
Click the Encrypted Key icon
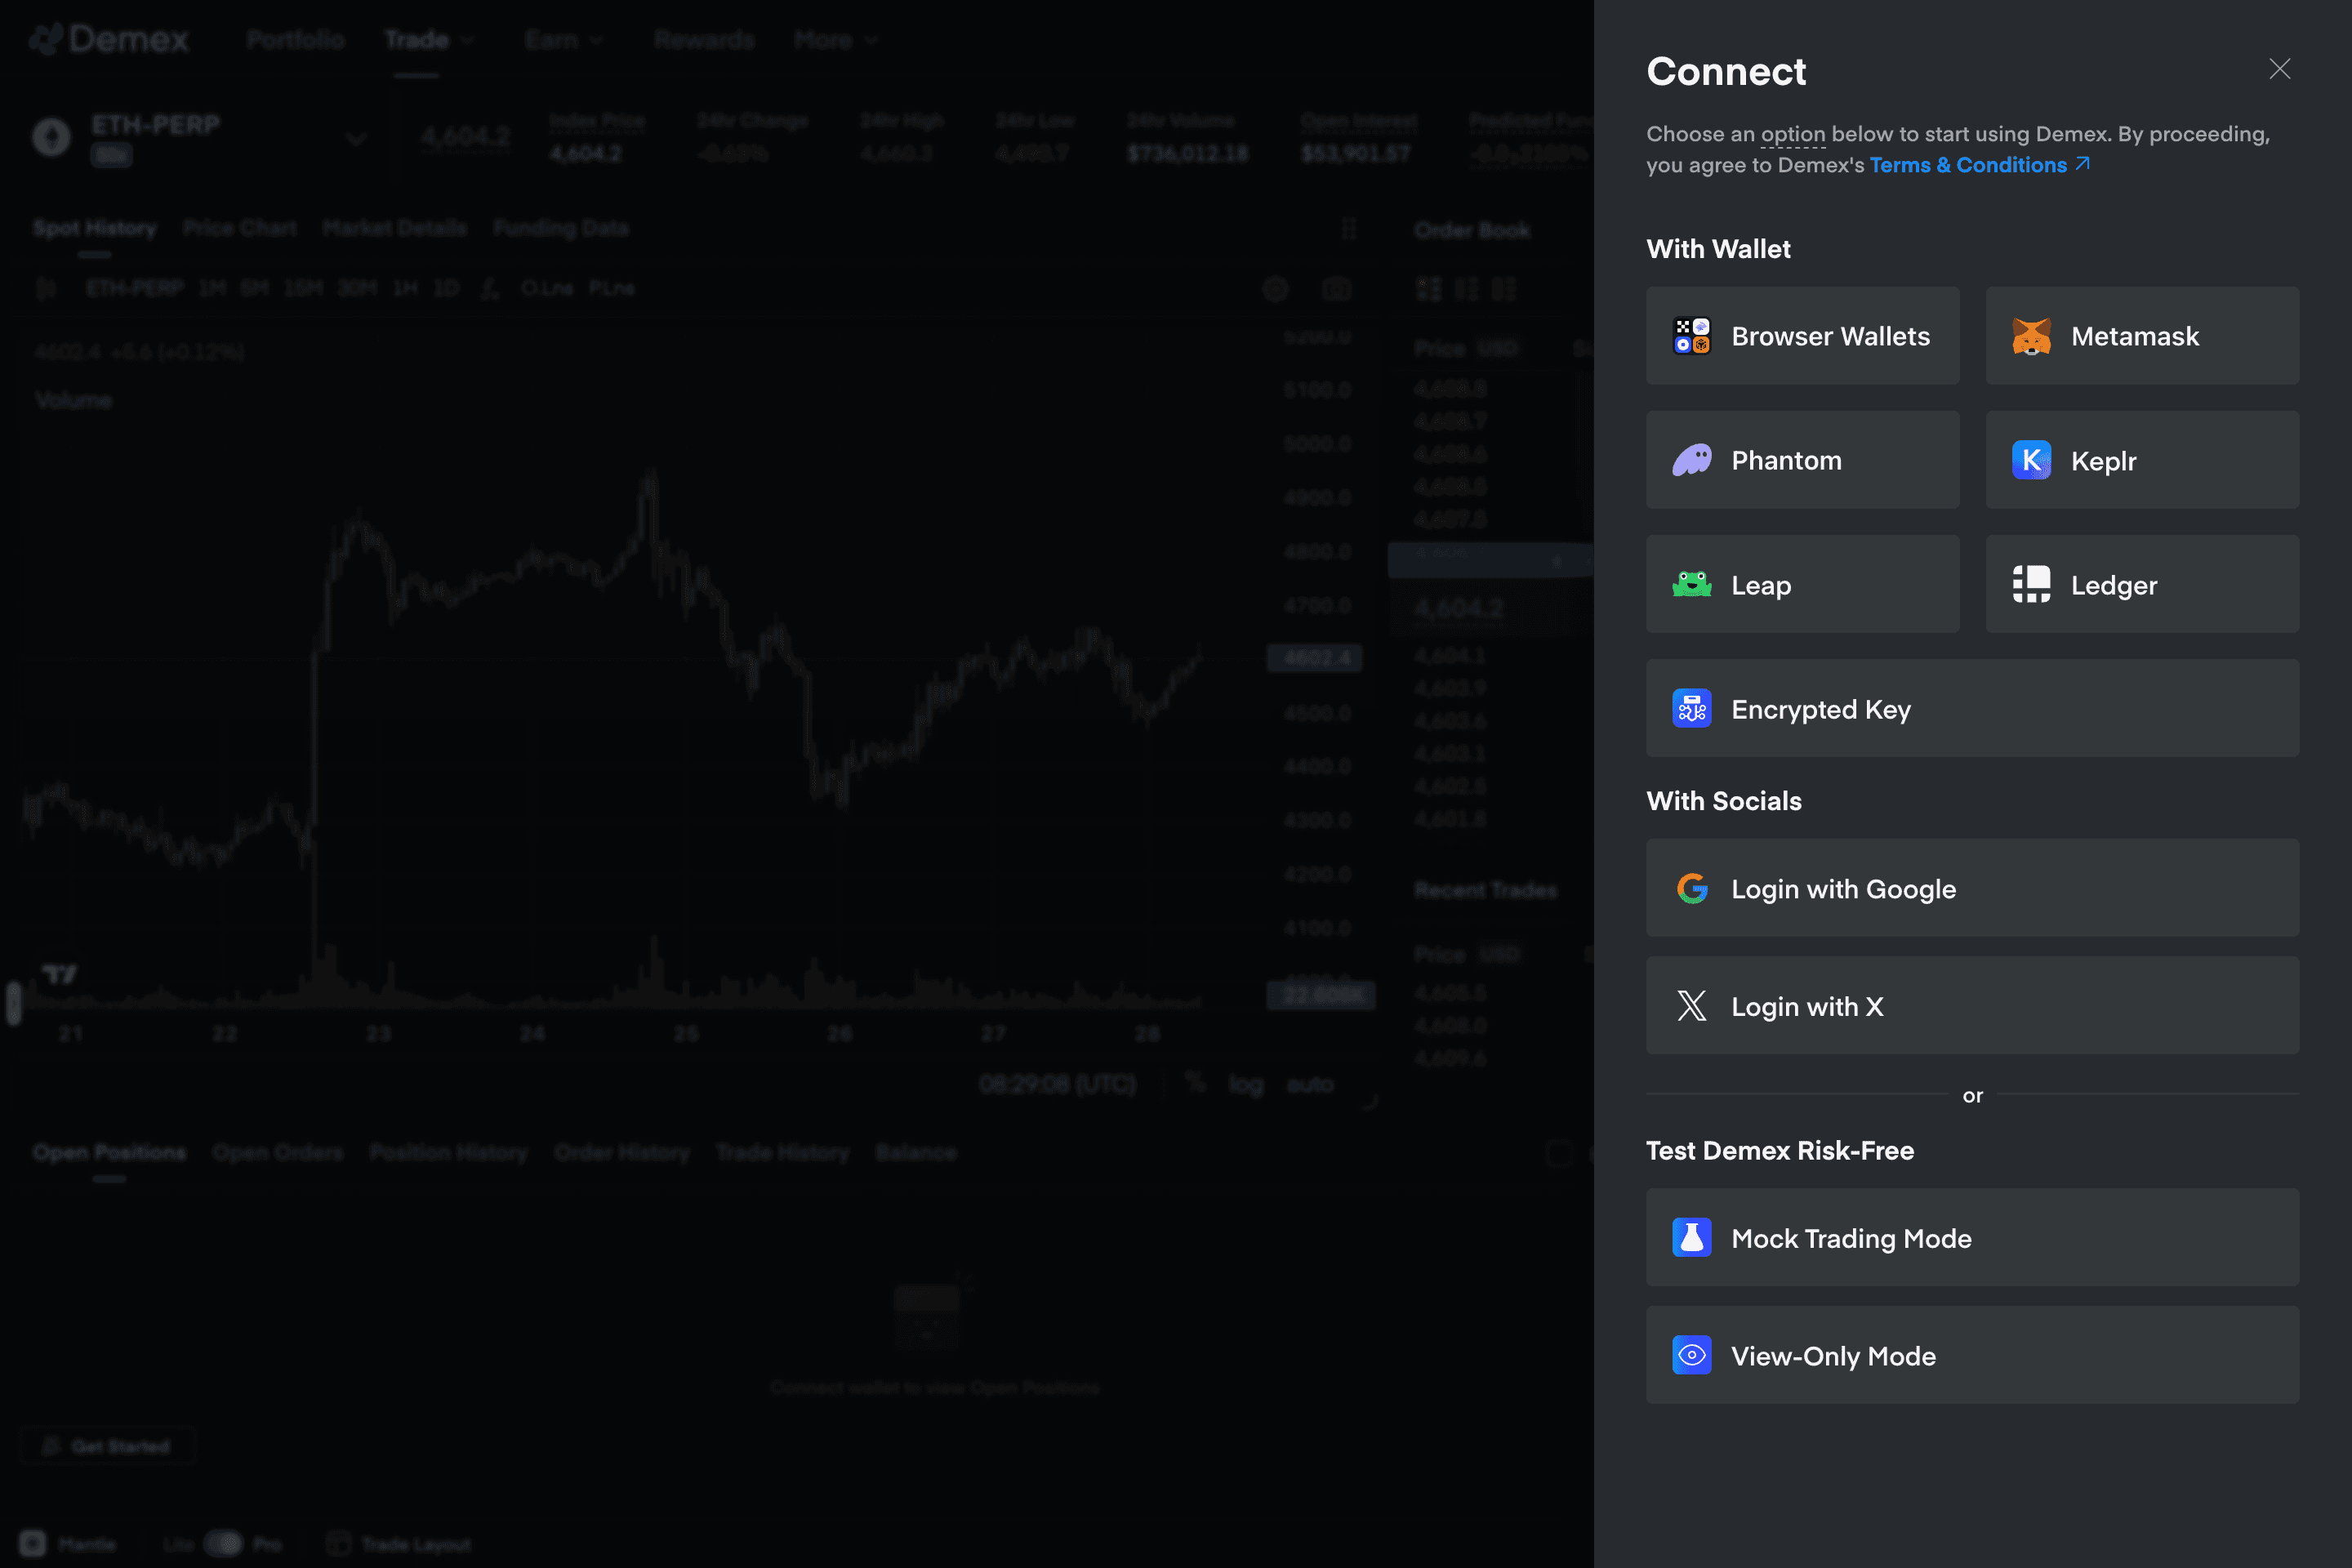pos(1692,708)
